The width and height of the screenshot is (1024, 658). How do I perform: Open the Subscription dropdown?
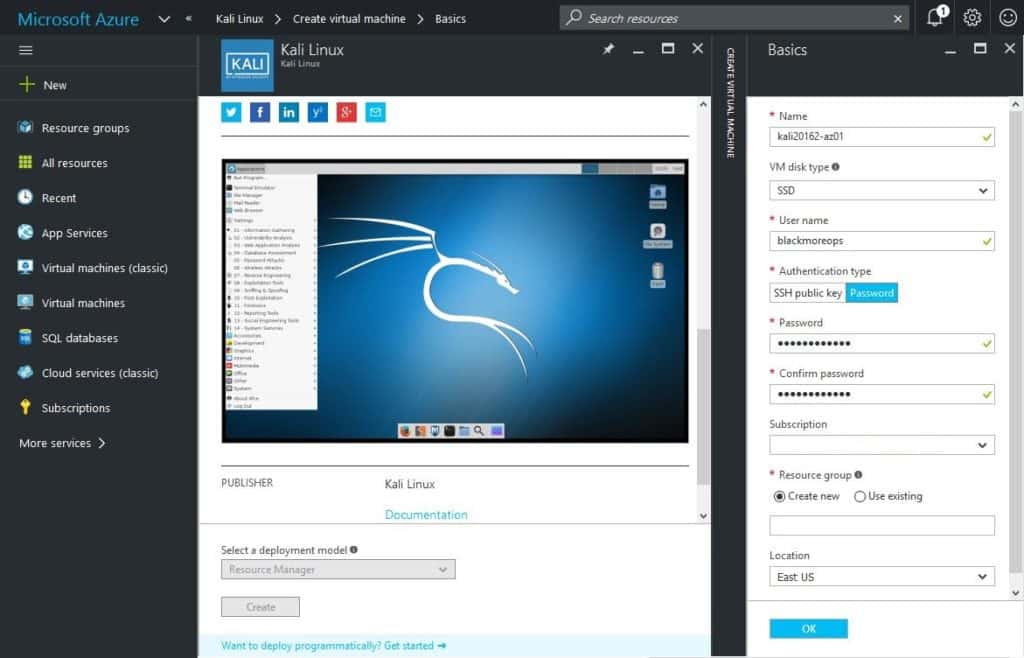(x=882, y=445)
